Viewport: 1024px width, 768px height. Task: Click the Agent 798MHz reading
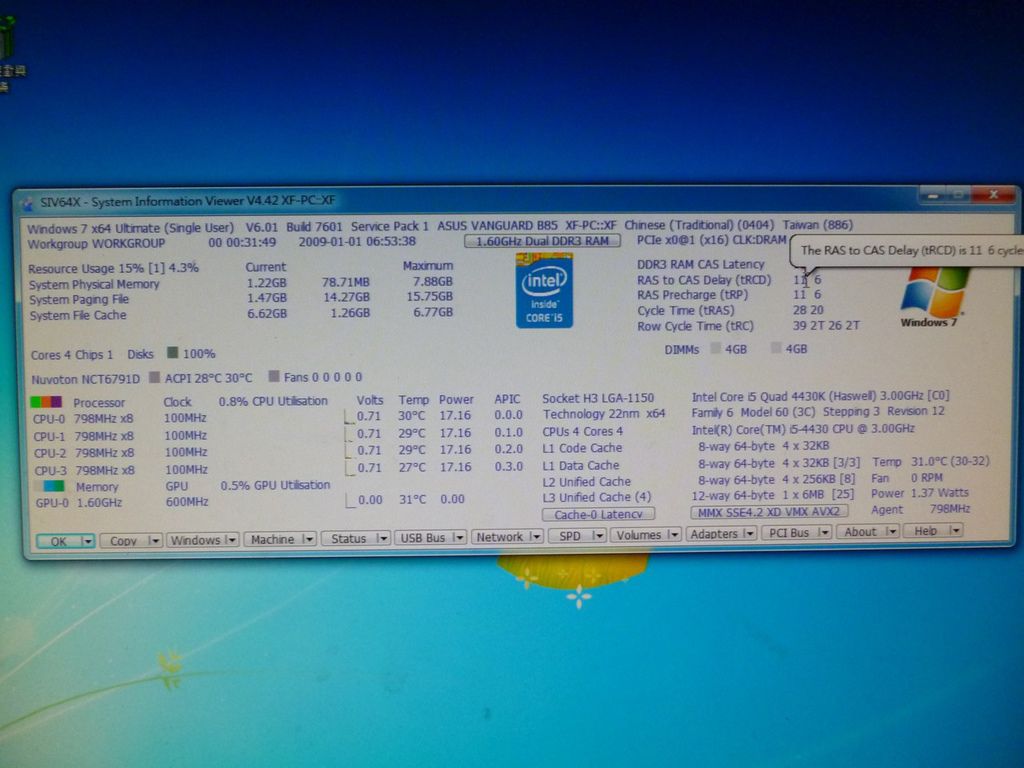pos(920,509)
